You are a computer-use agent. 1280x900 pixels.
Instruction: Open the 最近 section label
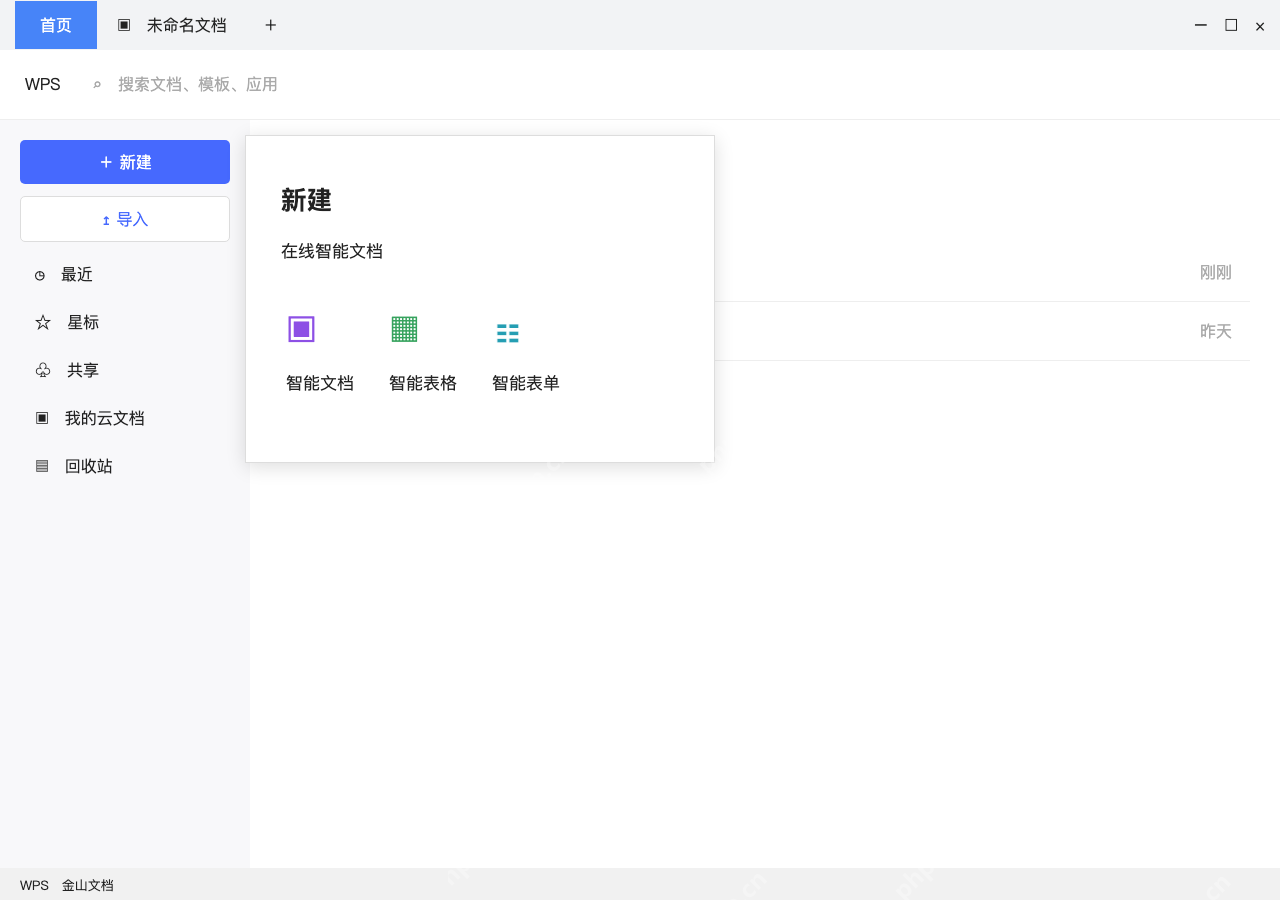(77, 274)
